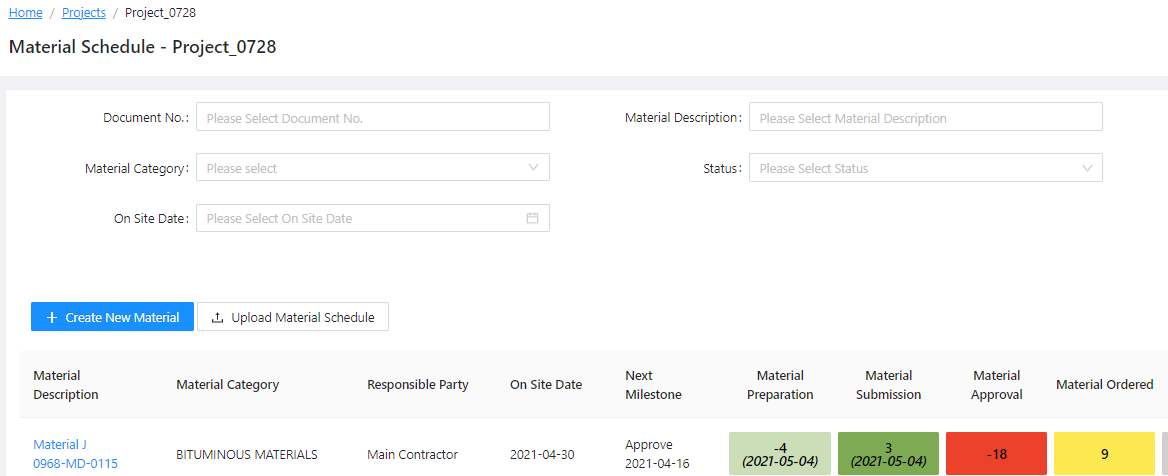1168x476 pixels.
Task: Click Material Category column header
Action: (x=228, y=384)
